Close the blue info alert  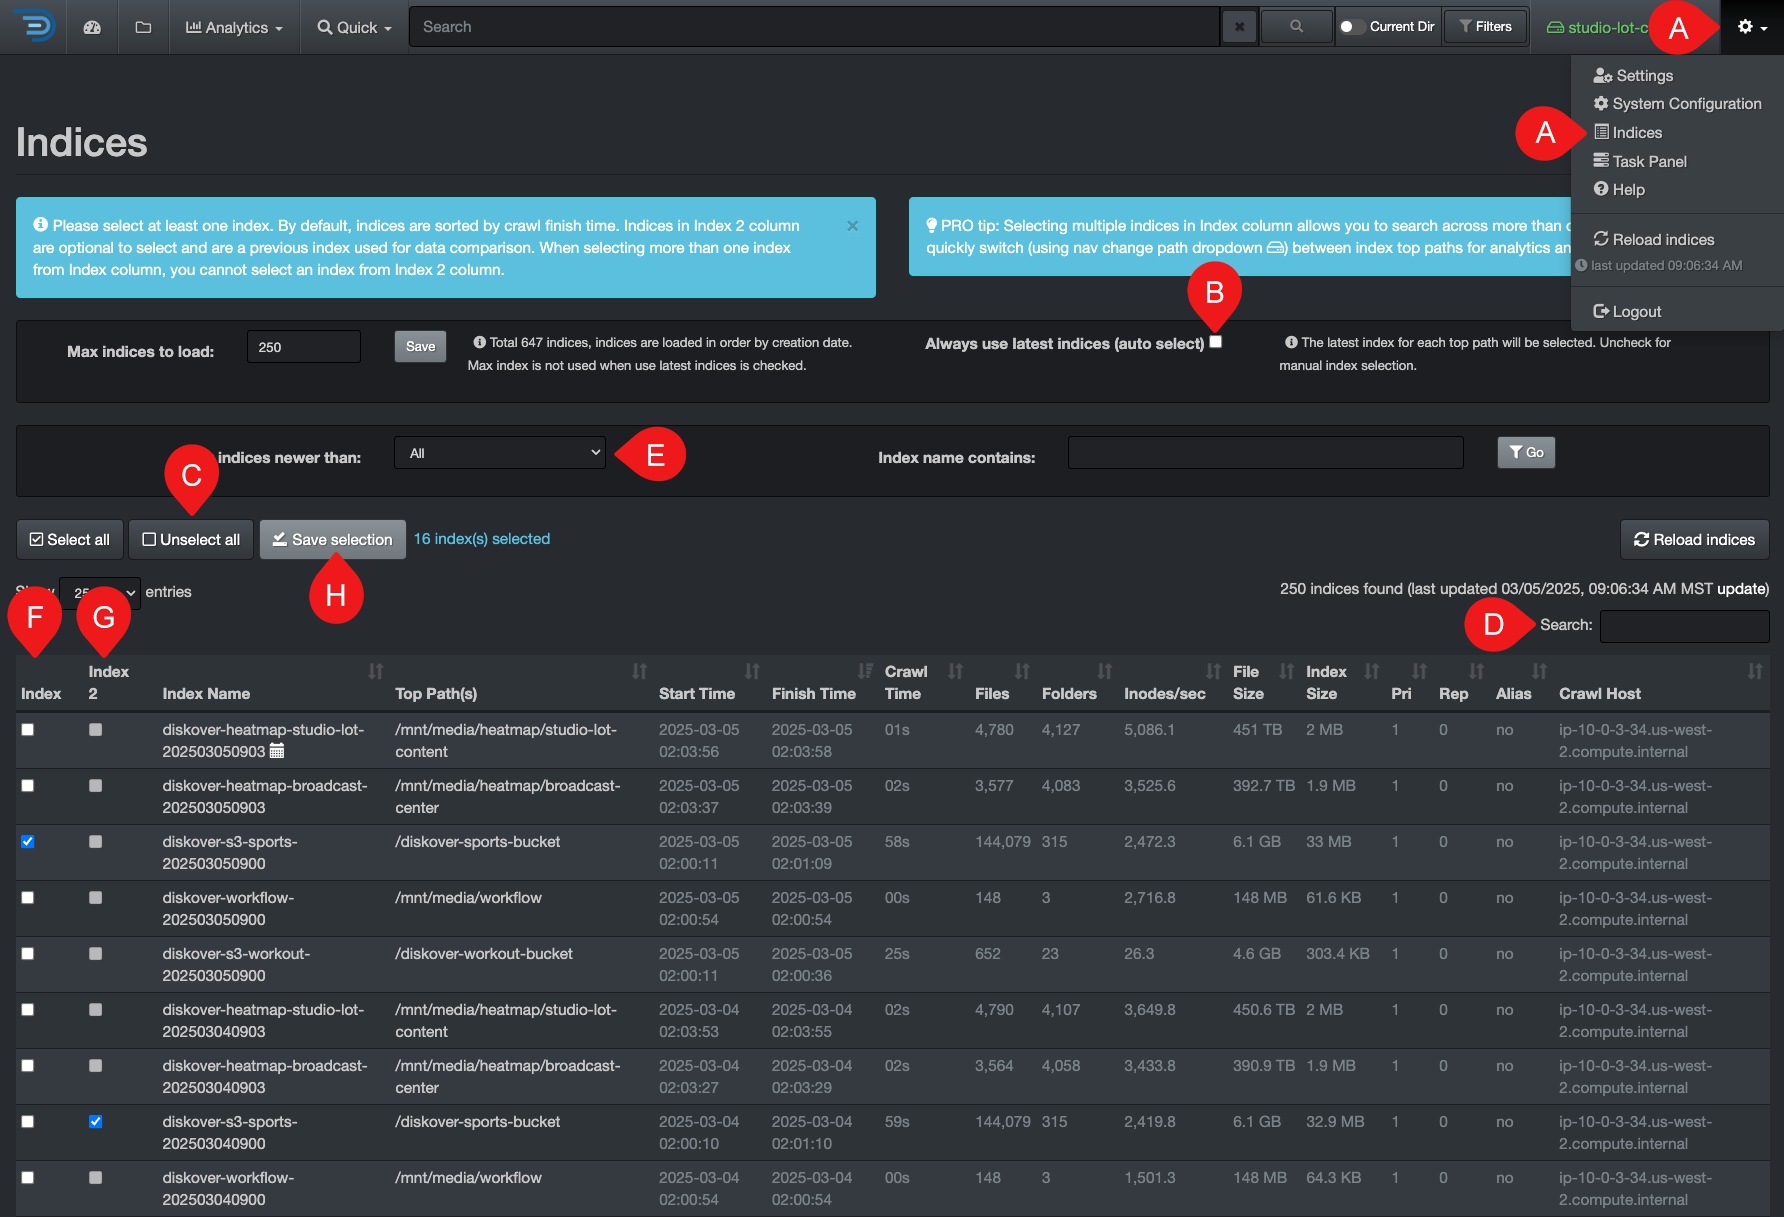(x=852, y=226)
